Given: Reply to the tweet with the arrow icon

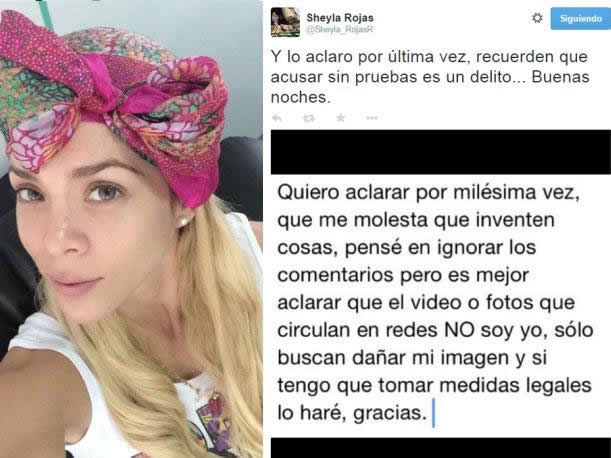Looking at the screenshot, I should point(277,118).
